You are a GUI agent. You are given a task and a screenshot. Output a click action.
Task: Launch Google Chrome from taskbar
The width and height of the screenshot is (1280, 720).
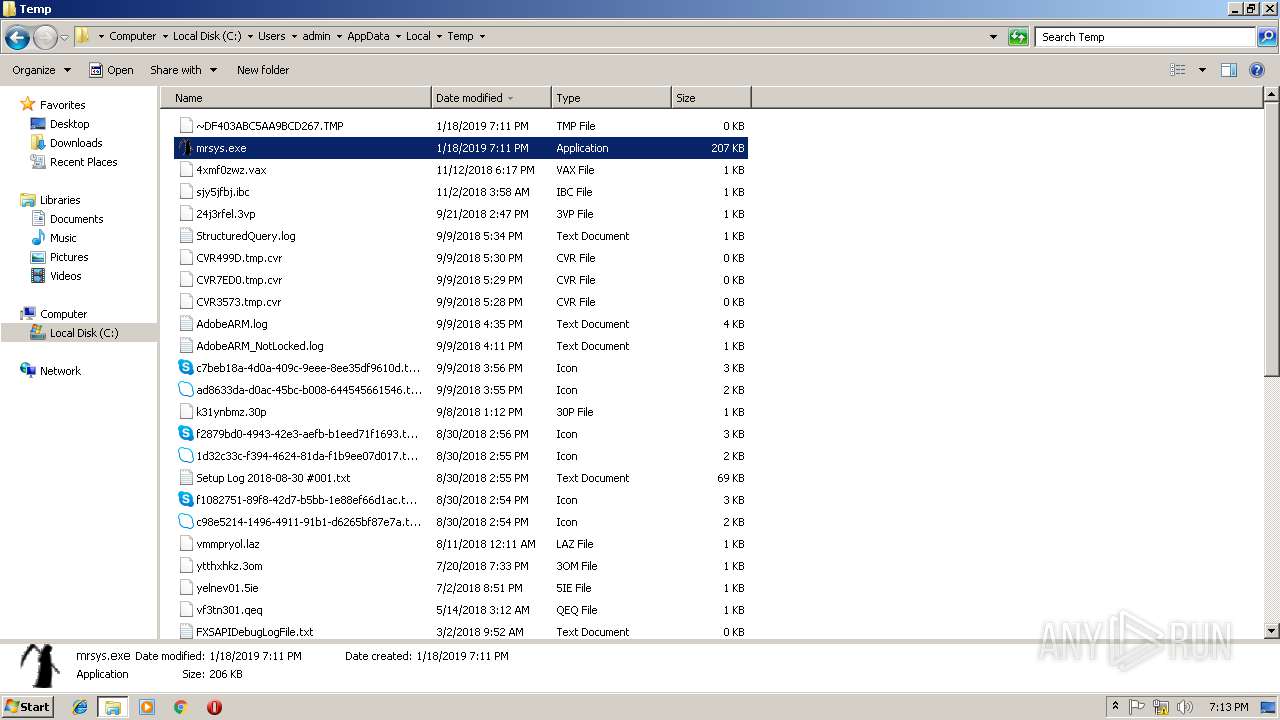pyautogui.click(x=180, y=707)
